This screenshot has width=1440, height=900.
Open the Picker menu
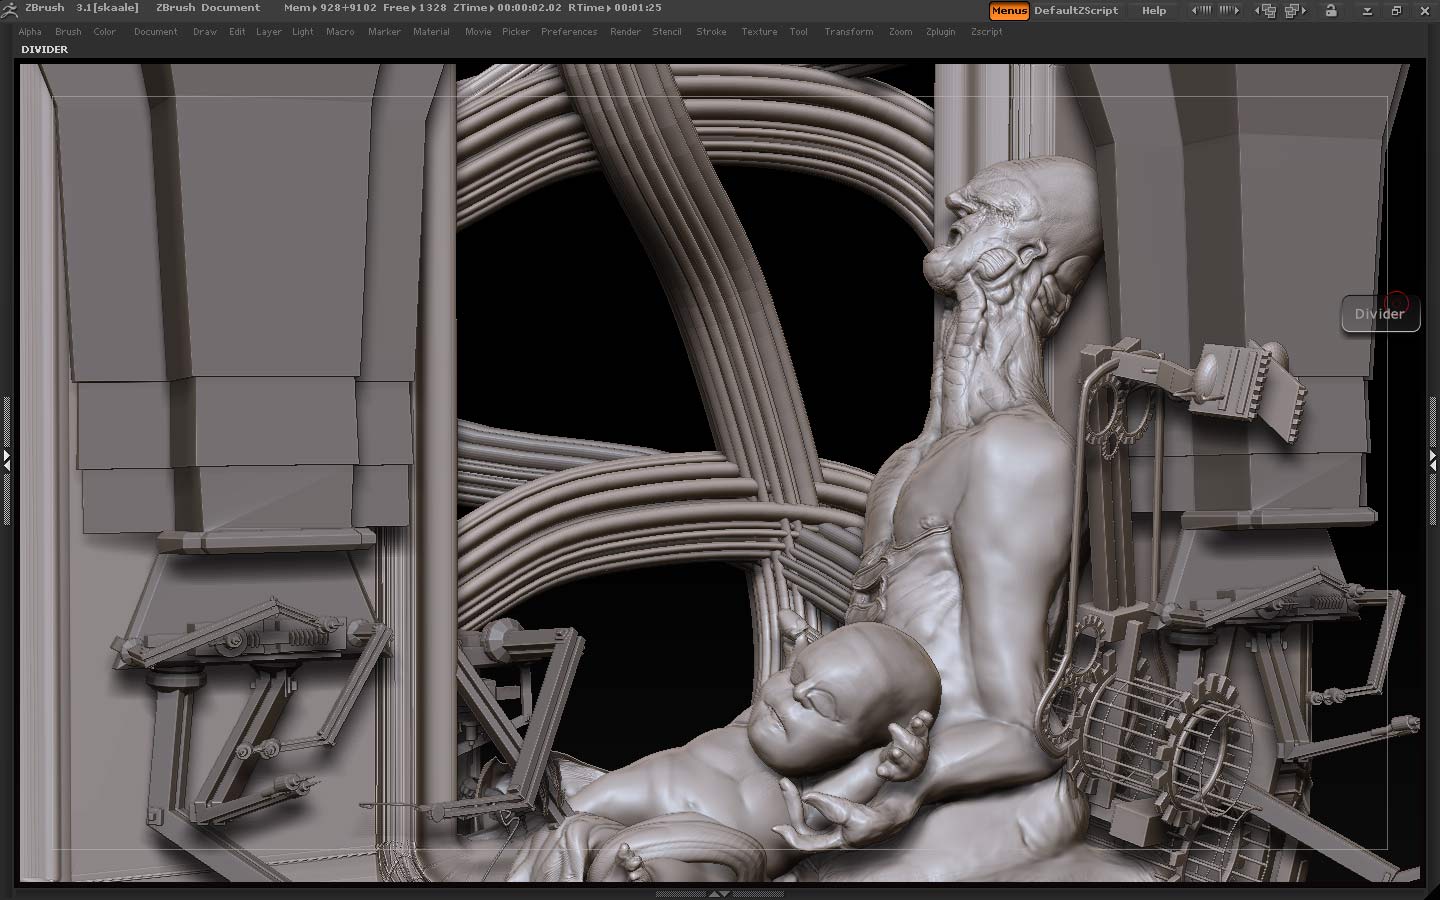pyautogui.click(x=516, y=32)
